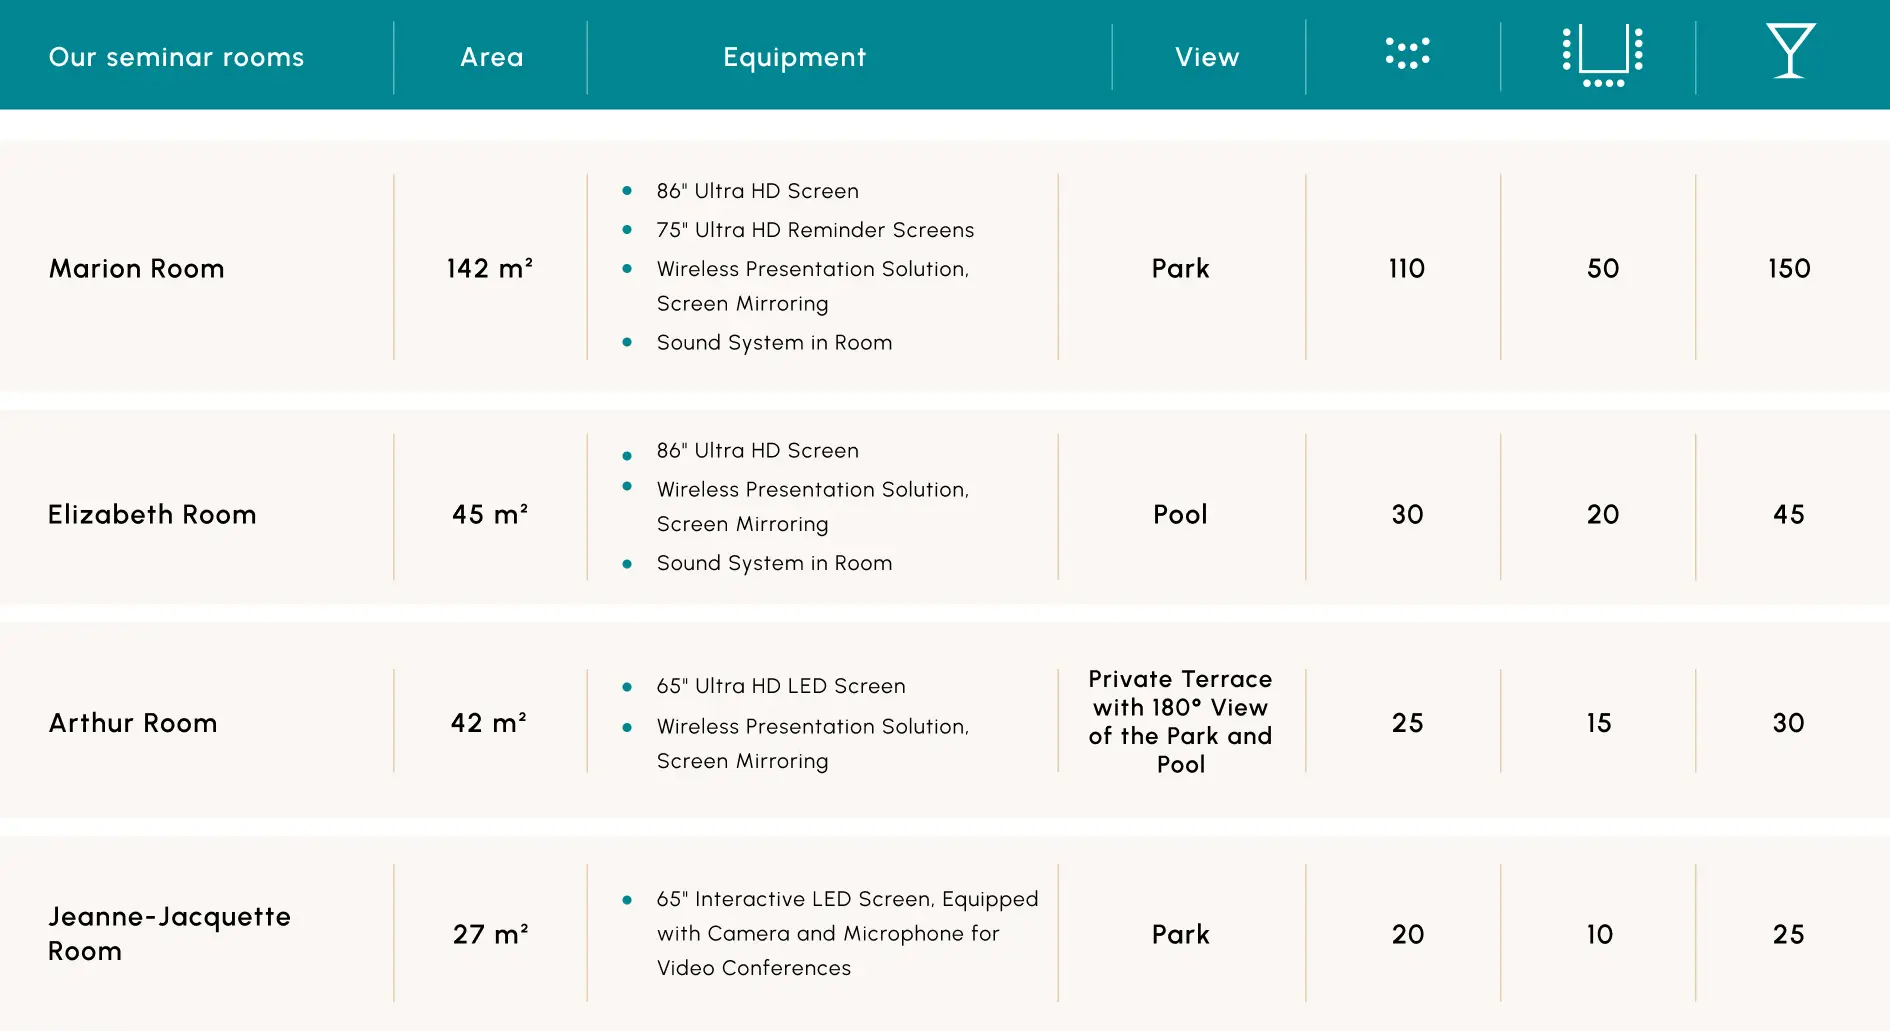Click '65" Ultra HD LED Screen' item

tap(780, 686)
